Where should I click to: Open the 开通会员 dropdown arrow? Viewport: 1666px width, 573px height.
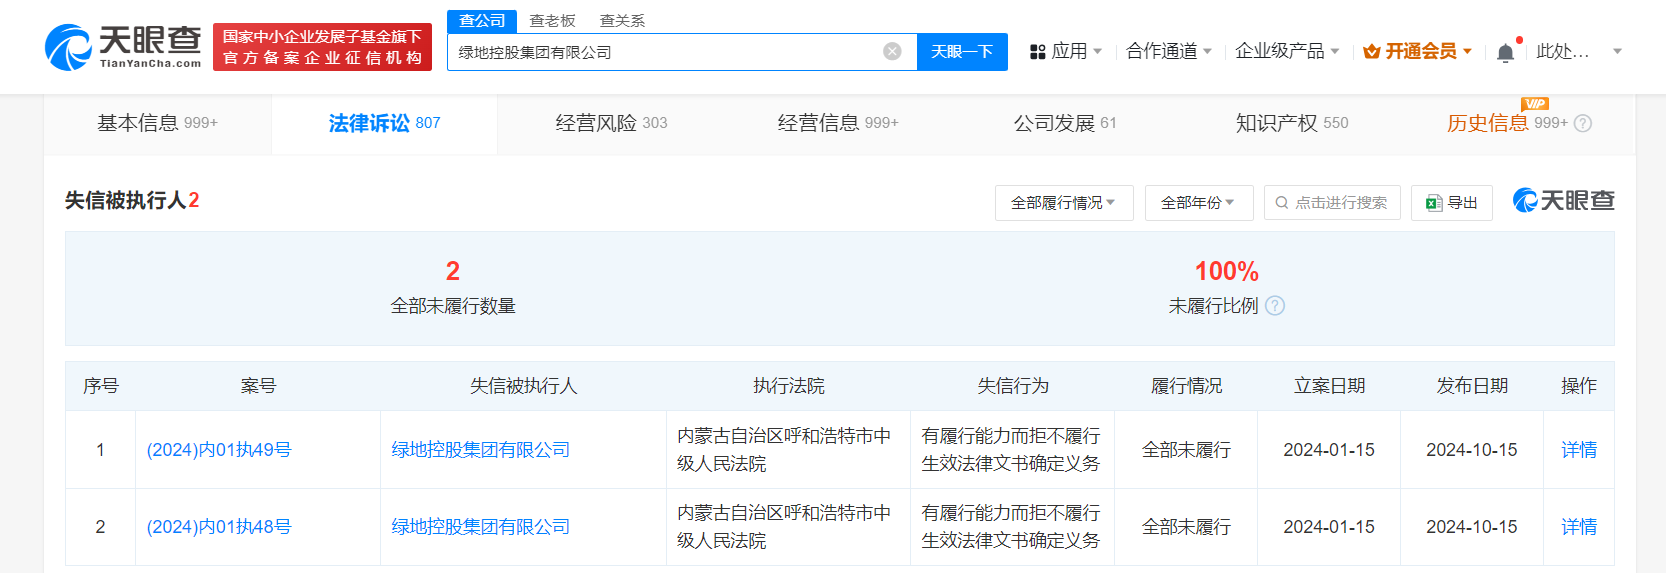(1467, 51)
